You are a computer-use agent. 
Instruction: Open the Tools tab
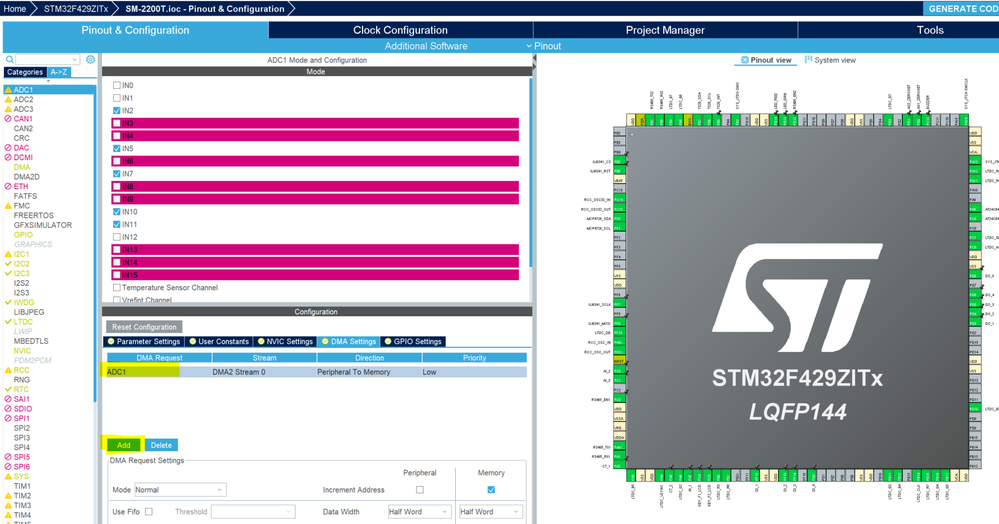[x=930, y=30]
